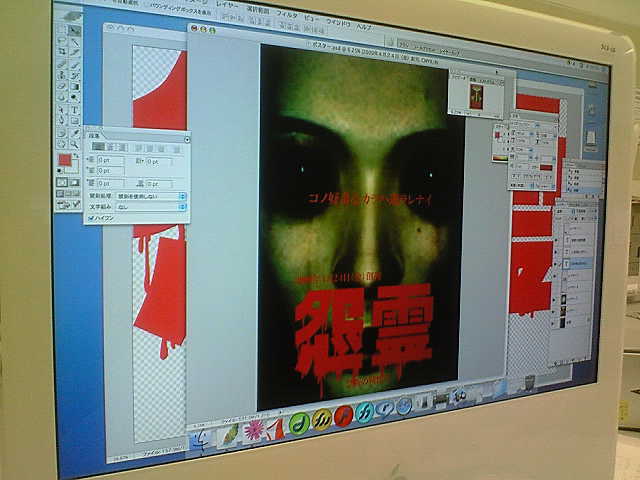This screenshot has width=640, height=480.
Task: Select the Crop tool
Action: click(x=62, y=51)
